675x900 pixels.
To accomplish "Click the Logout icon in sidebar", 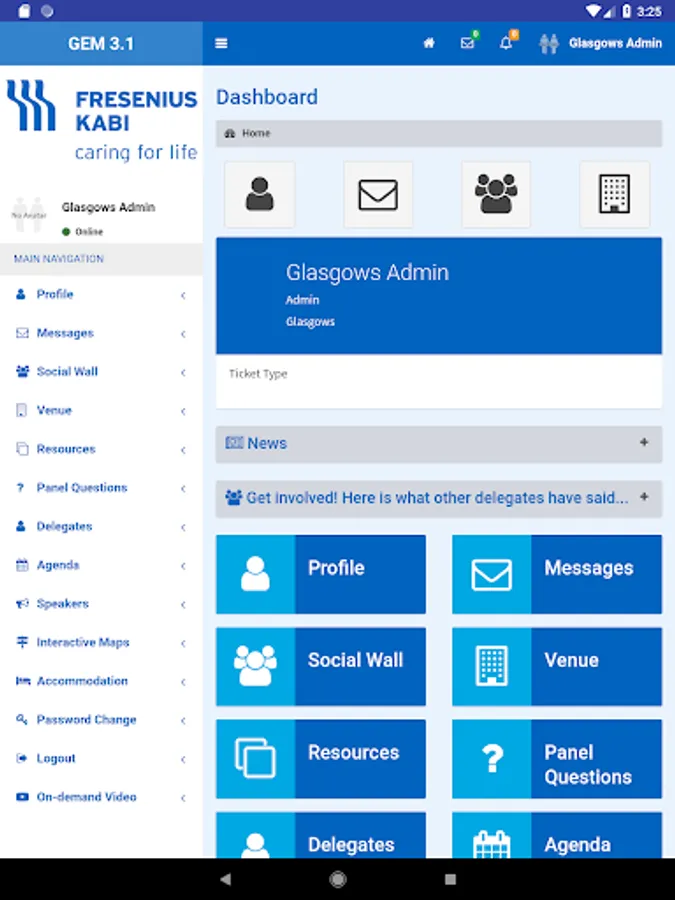I will click(x=22, y=758).
